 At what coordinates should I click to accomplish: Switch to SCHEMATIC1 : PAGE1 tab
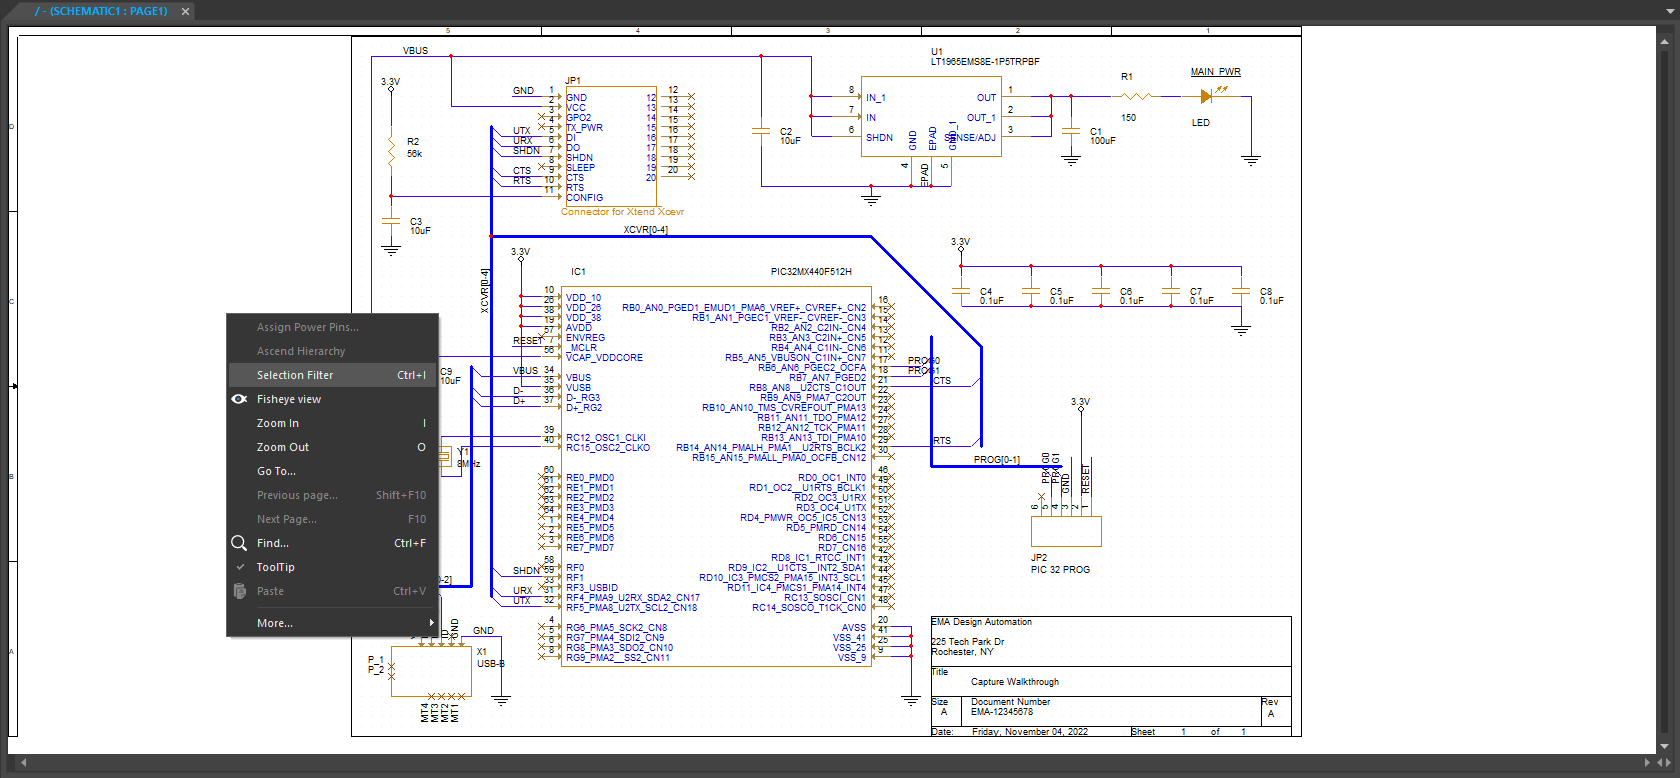(102, 11)
